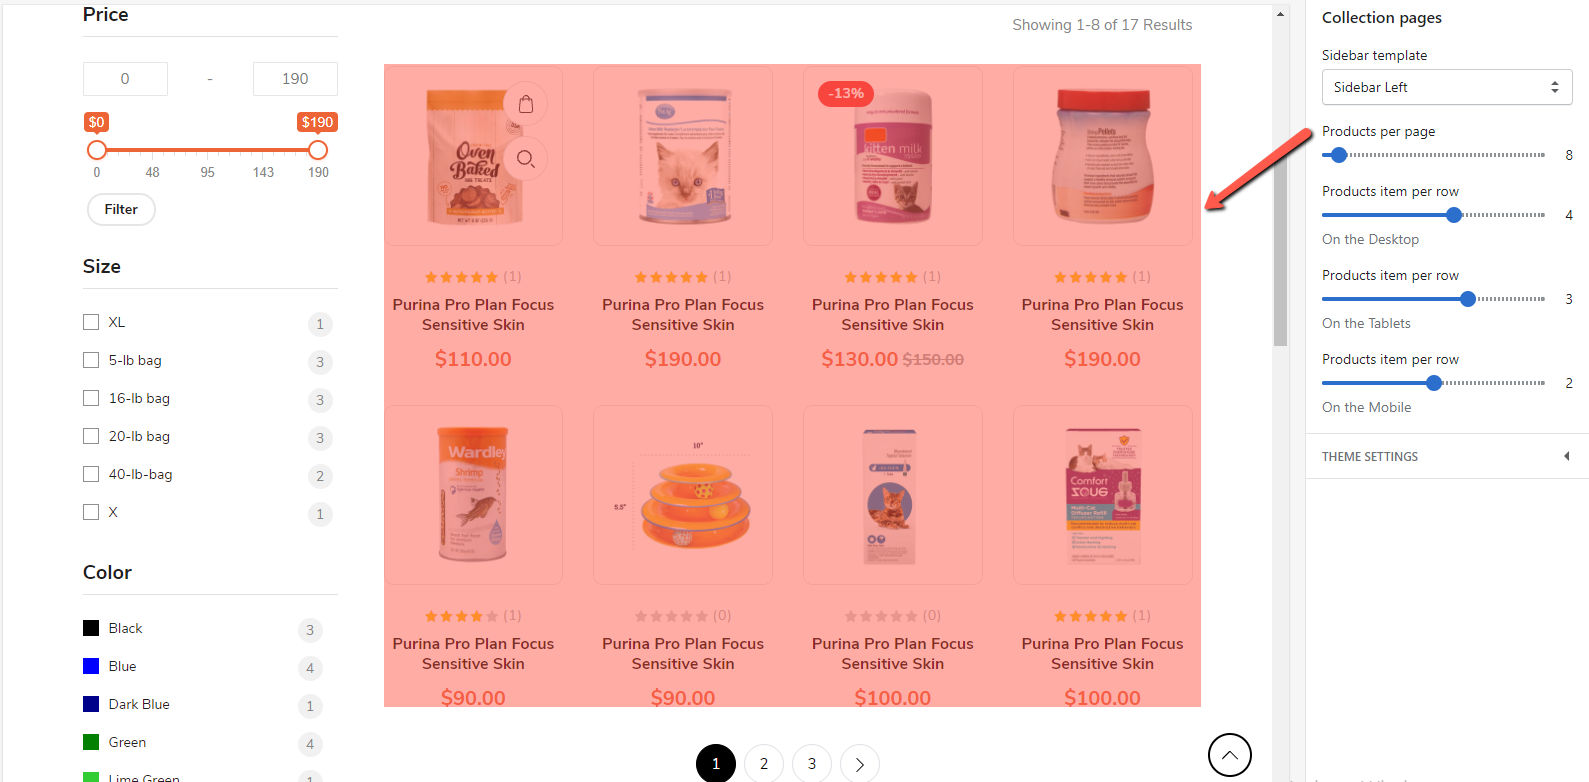Click the magnifier quick view icon
Screen dimensions: 1589x782
click(526, 159)
